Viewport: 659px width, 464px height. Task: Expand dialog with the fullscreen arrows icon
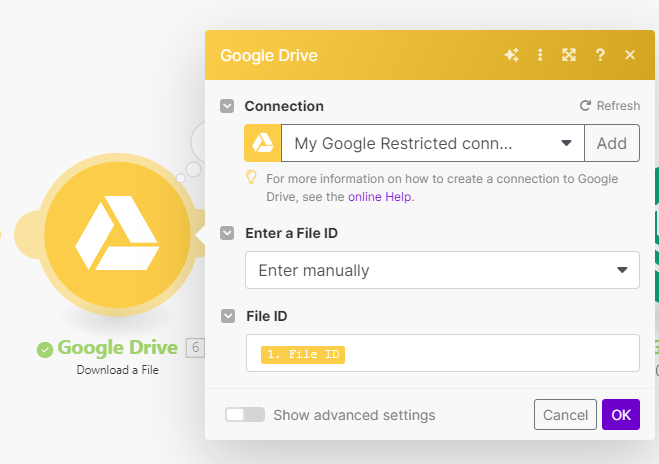click(x=569, y=55)
